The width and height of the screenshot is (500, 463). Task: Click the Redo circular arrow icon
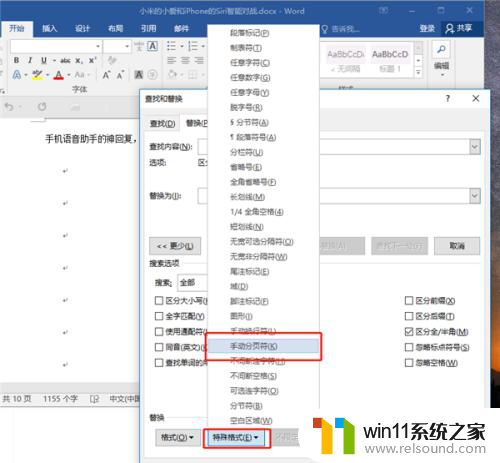click(42, 107)
